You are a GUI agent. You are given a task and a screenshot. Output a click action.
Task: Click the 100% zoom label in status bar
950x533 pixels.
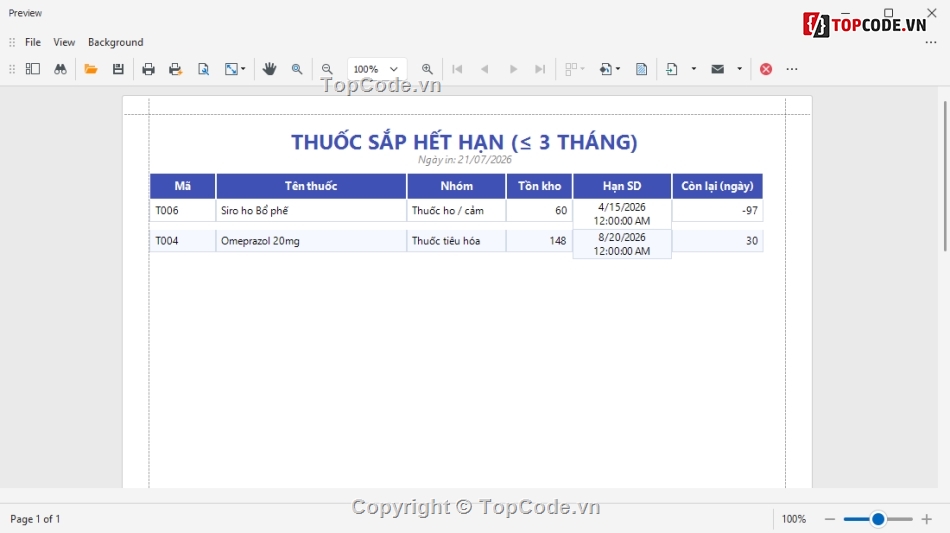click(794, 519)
